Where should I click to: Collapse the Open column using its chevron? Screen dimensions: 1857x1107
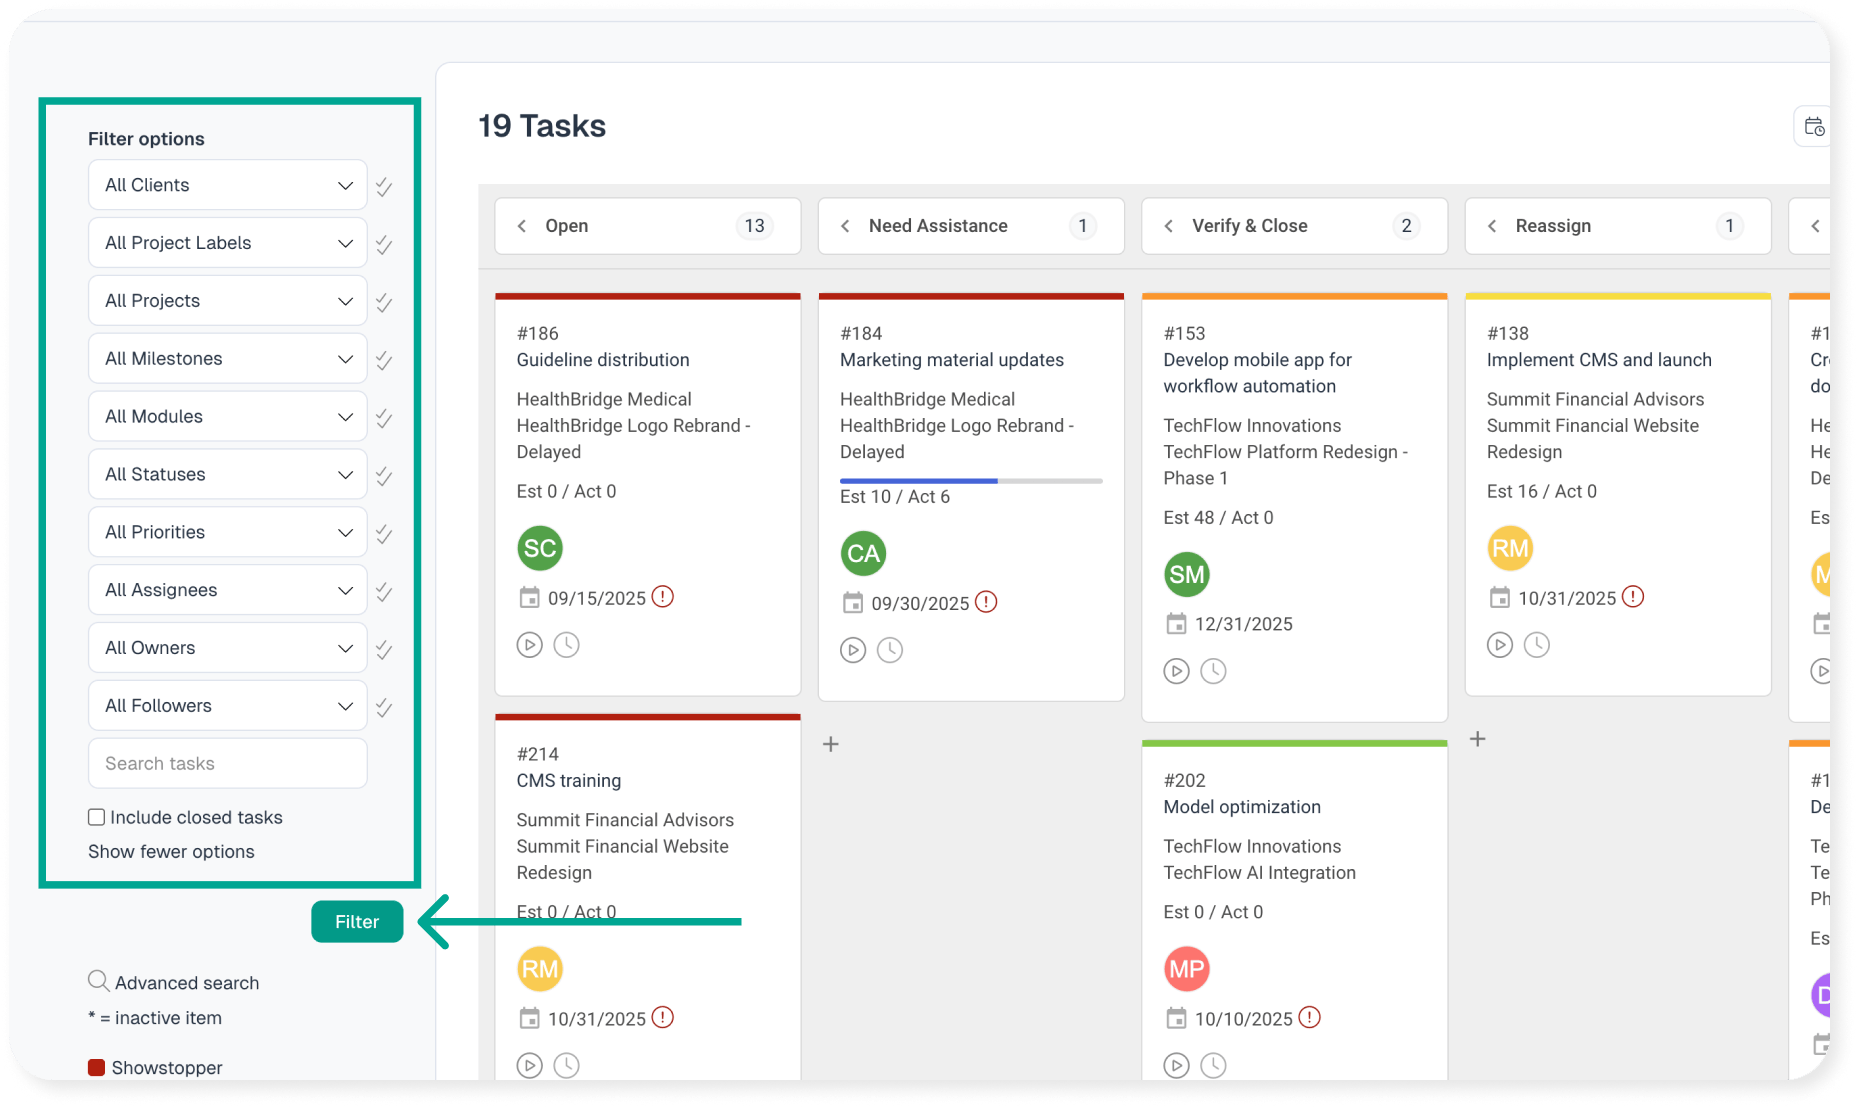522,226
